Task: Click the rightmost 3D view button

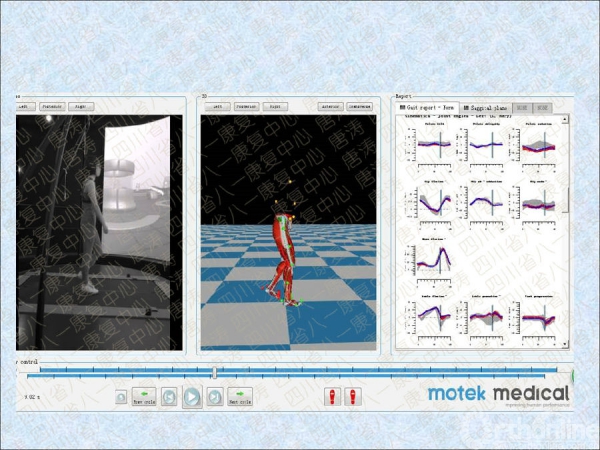Action: click(x=359, y=105)
